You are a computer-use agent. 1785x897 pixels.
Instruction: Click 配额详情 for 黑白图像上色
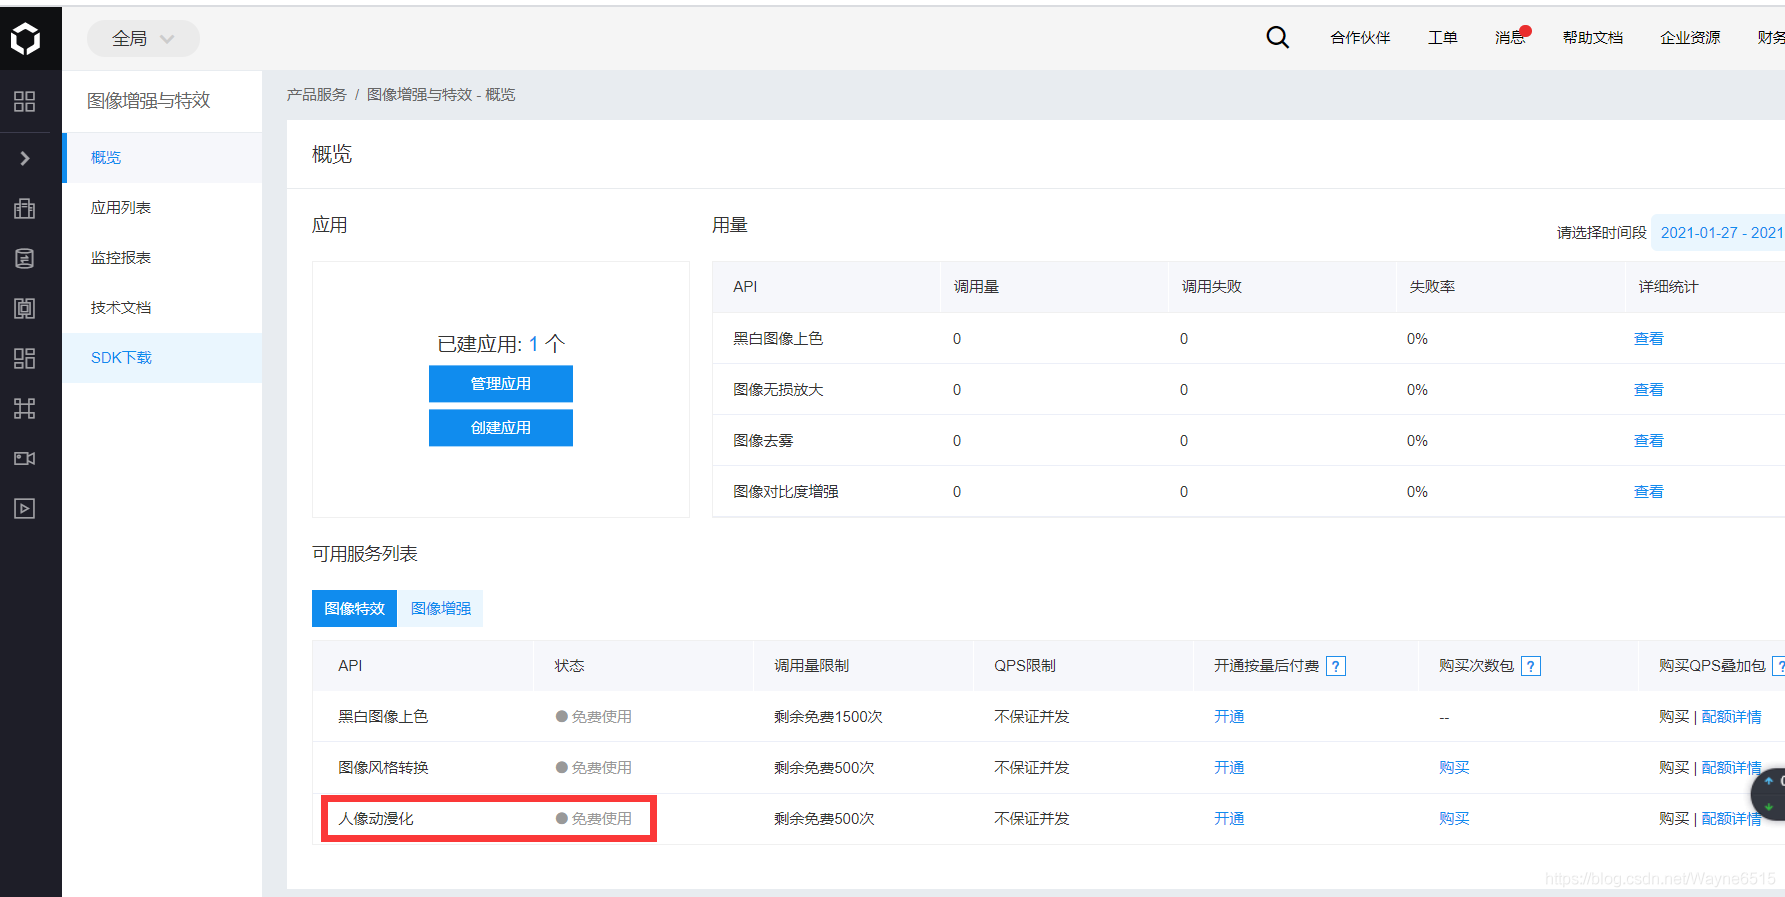pyautogui.click(x=1731, y=717)
